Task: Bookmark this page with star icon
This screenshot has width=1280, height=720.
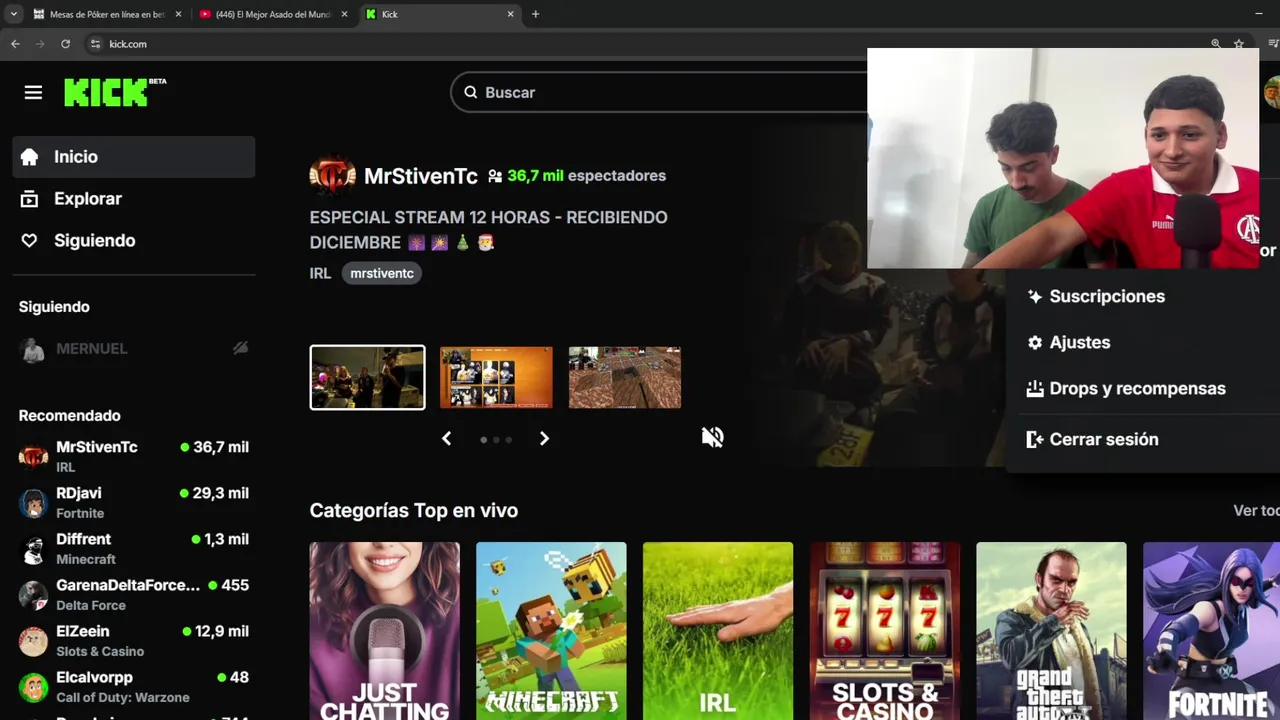Action: (1238, 44)
